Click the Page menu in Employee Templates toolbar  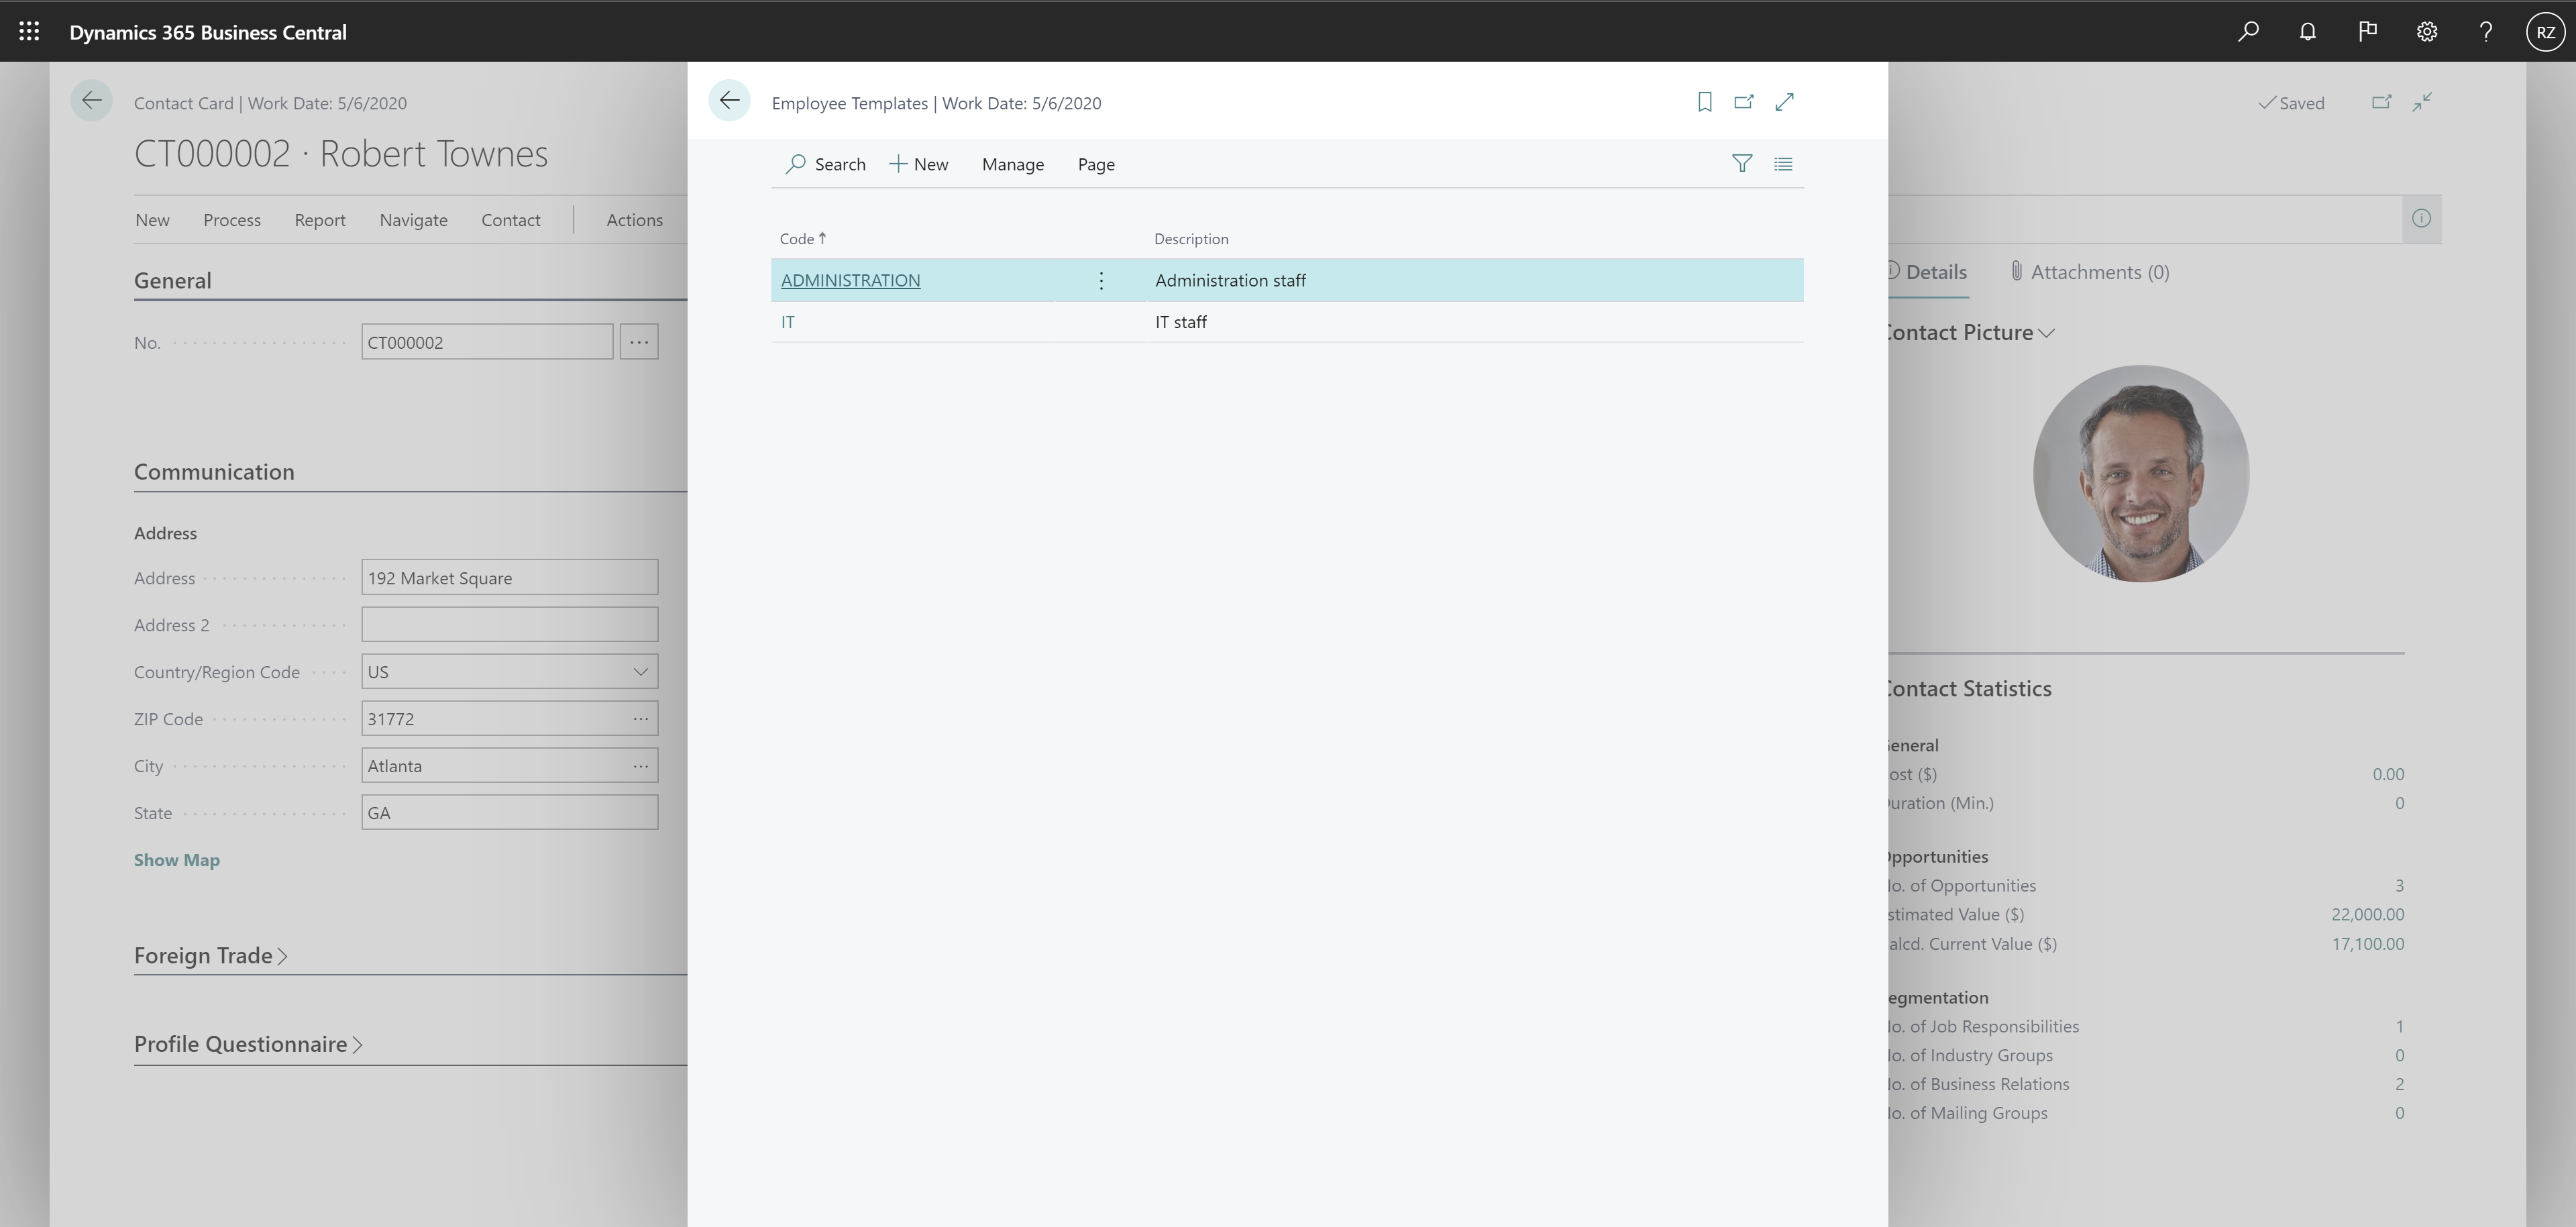click(x=1094, y=162)
